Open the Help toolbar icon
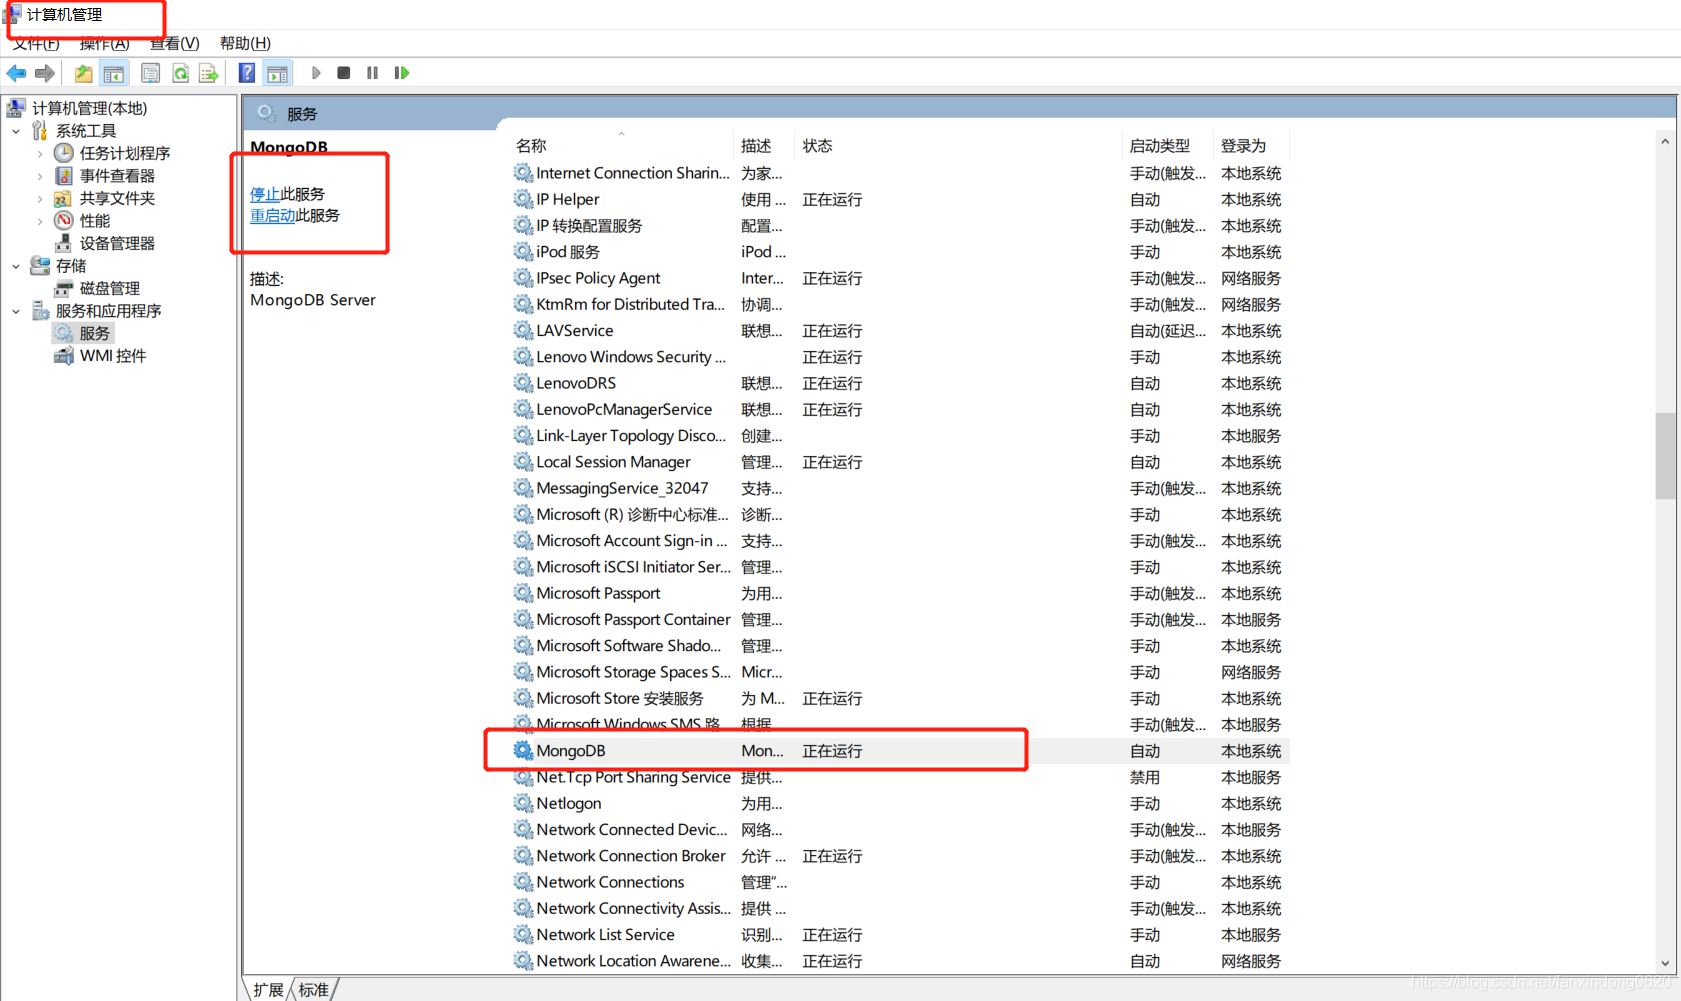The height and width of the screenshot is (1001, 1681). (246, 73)
